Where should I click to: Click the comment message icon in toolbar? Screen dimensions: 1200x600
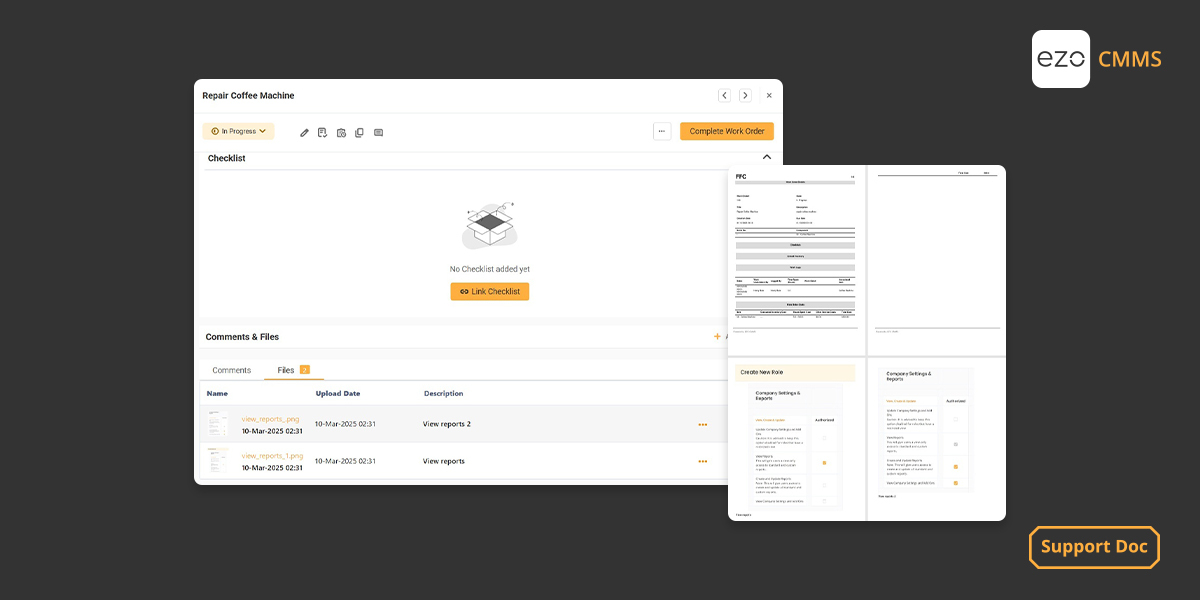[378, 132]
